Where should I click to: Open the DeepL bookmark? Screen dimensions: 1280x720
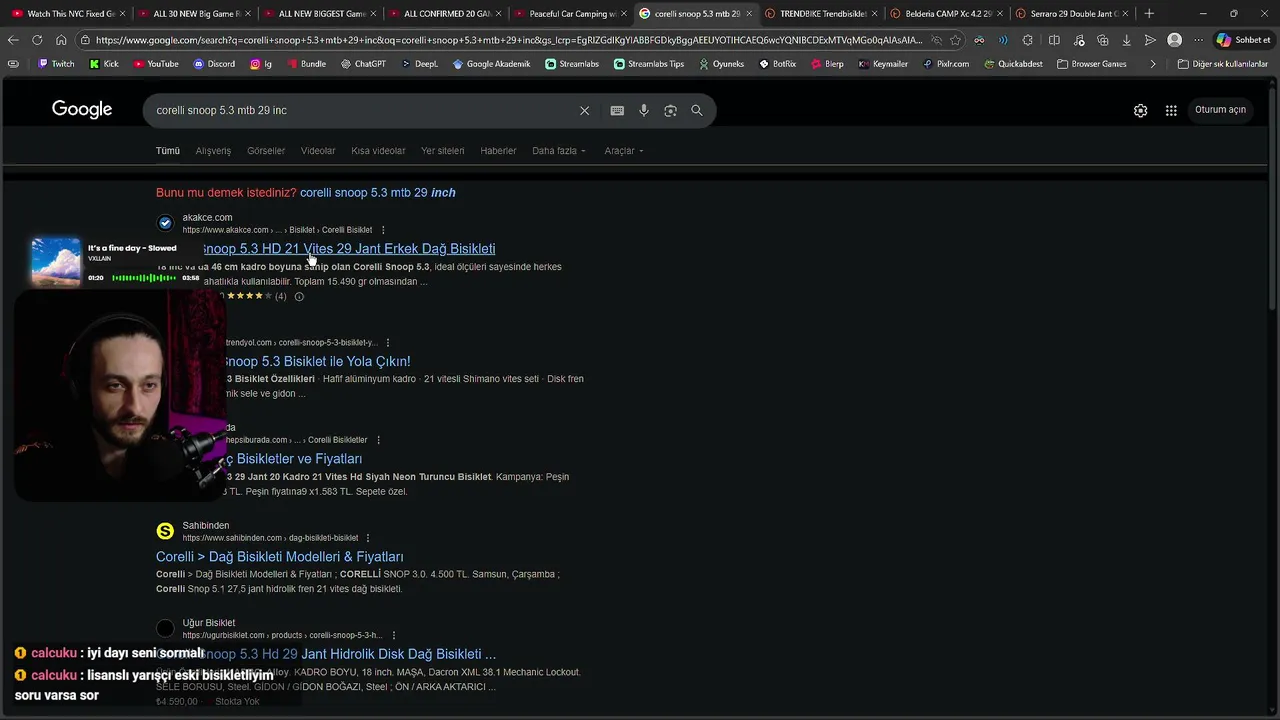coord(419,64)
